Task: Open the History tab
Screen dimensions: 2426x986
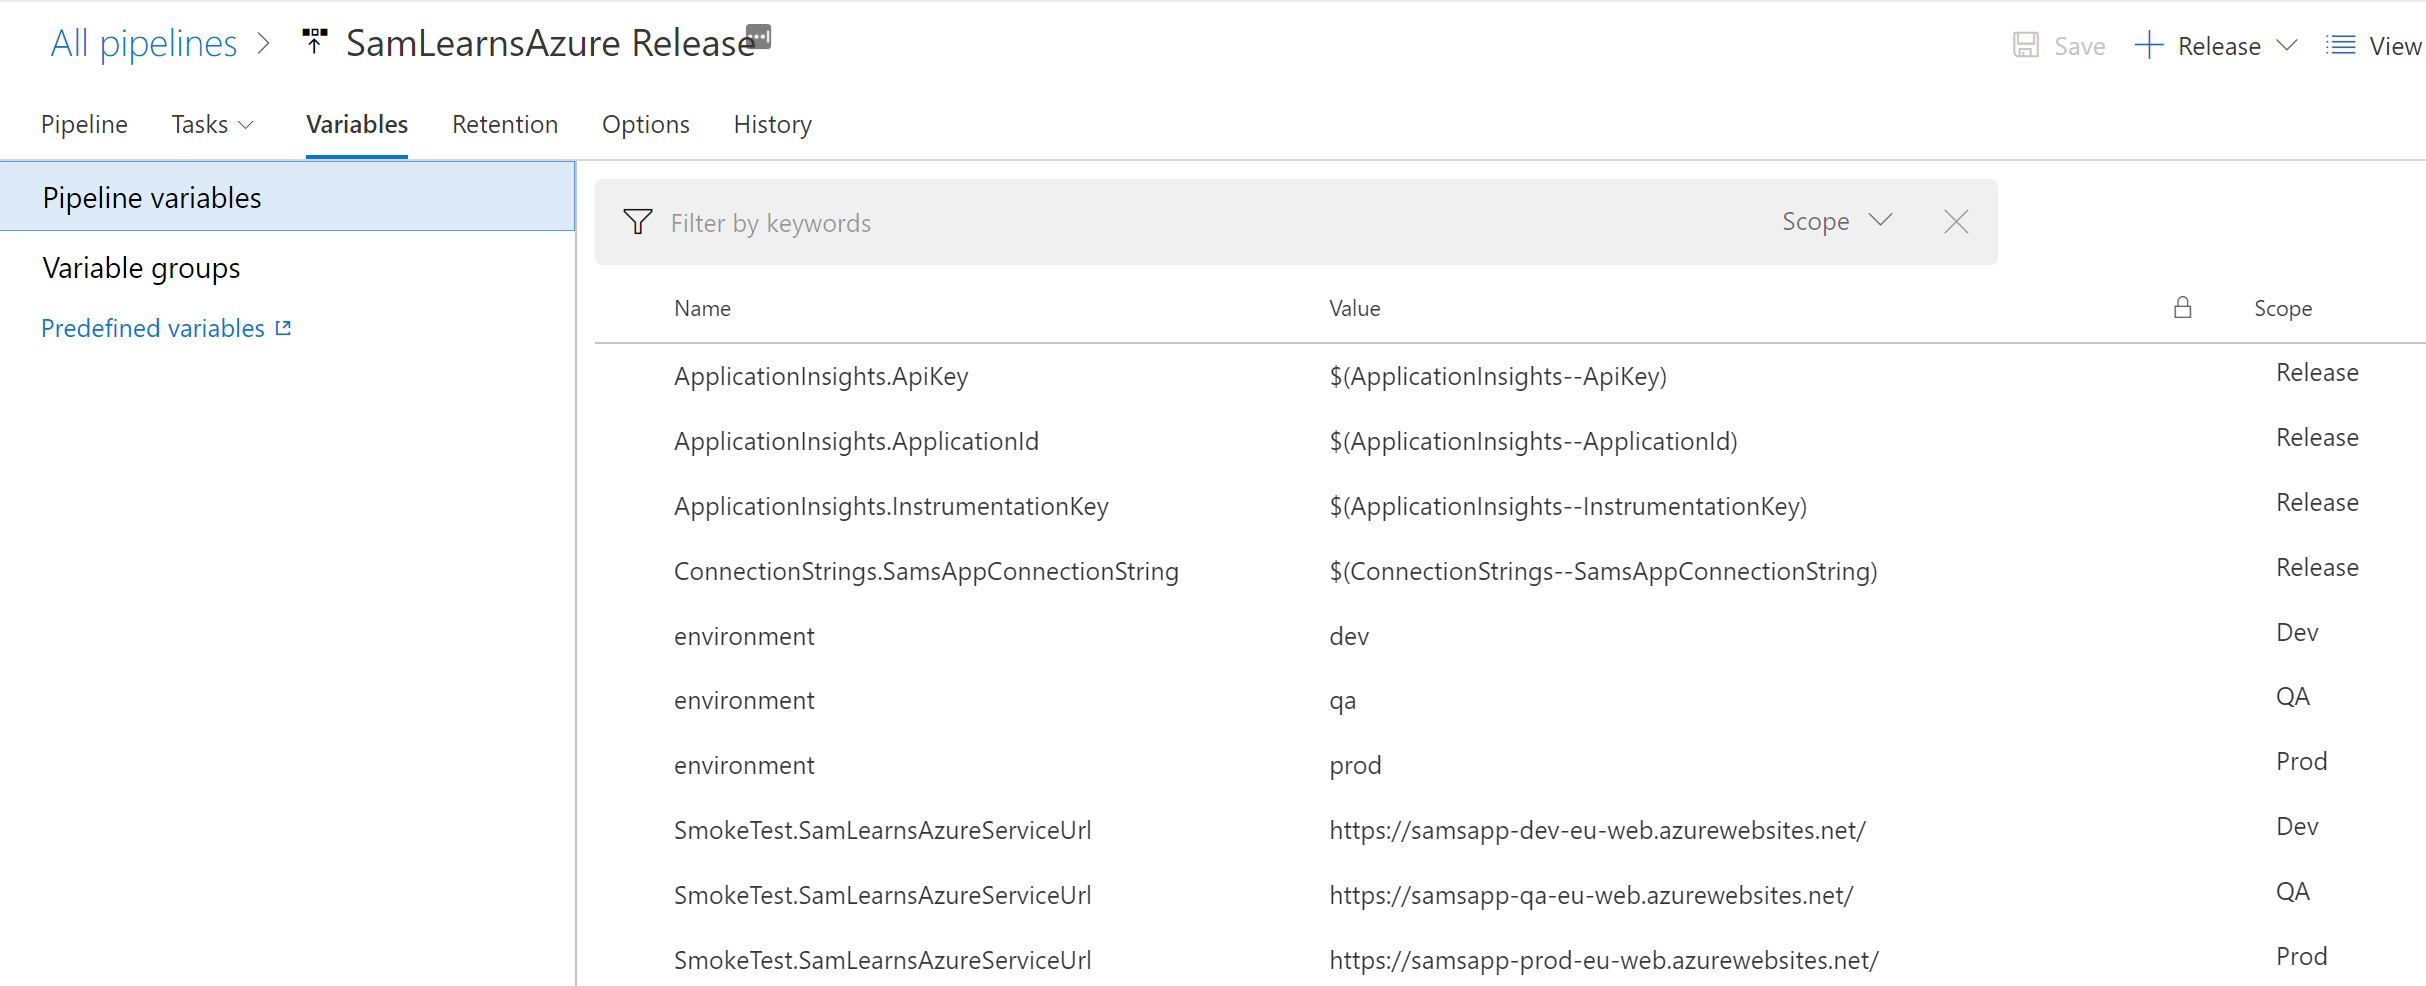Action: click(772, 124)
